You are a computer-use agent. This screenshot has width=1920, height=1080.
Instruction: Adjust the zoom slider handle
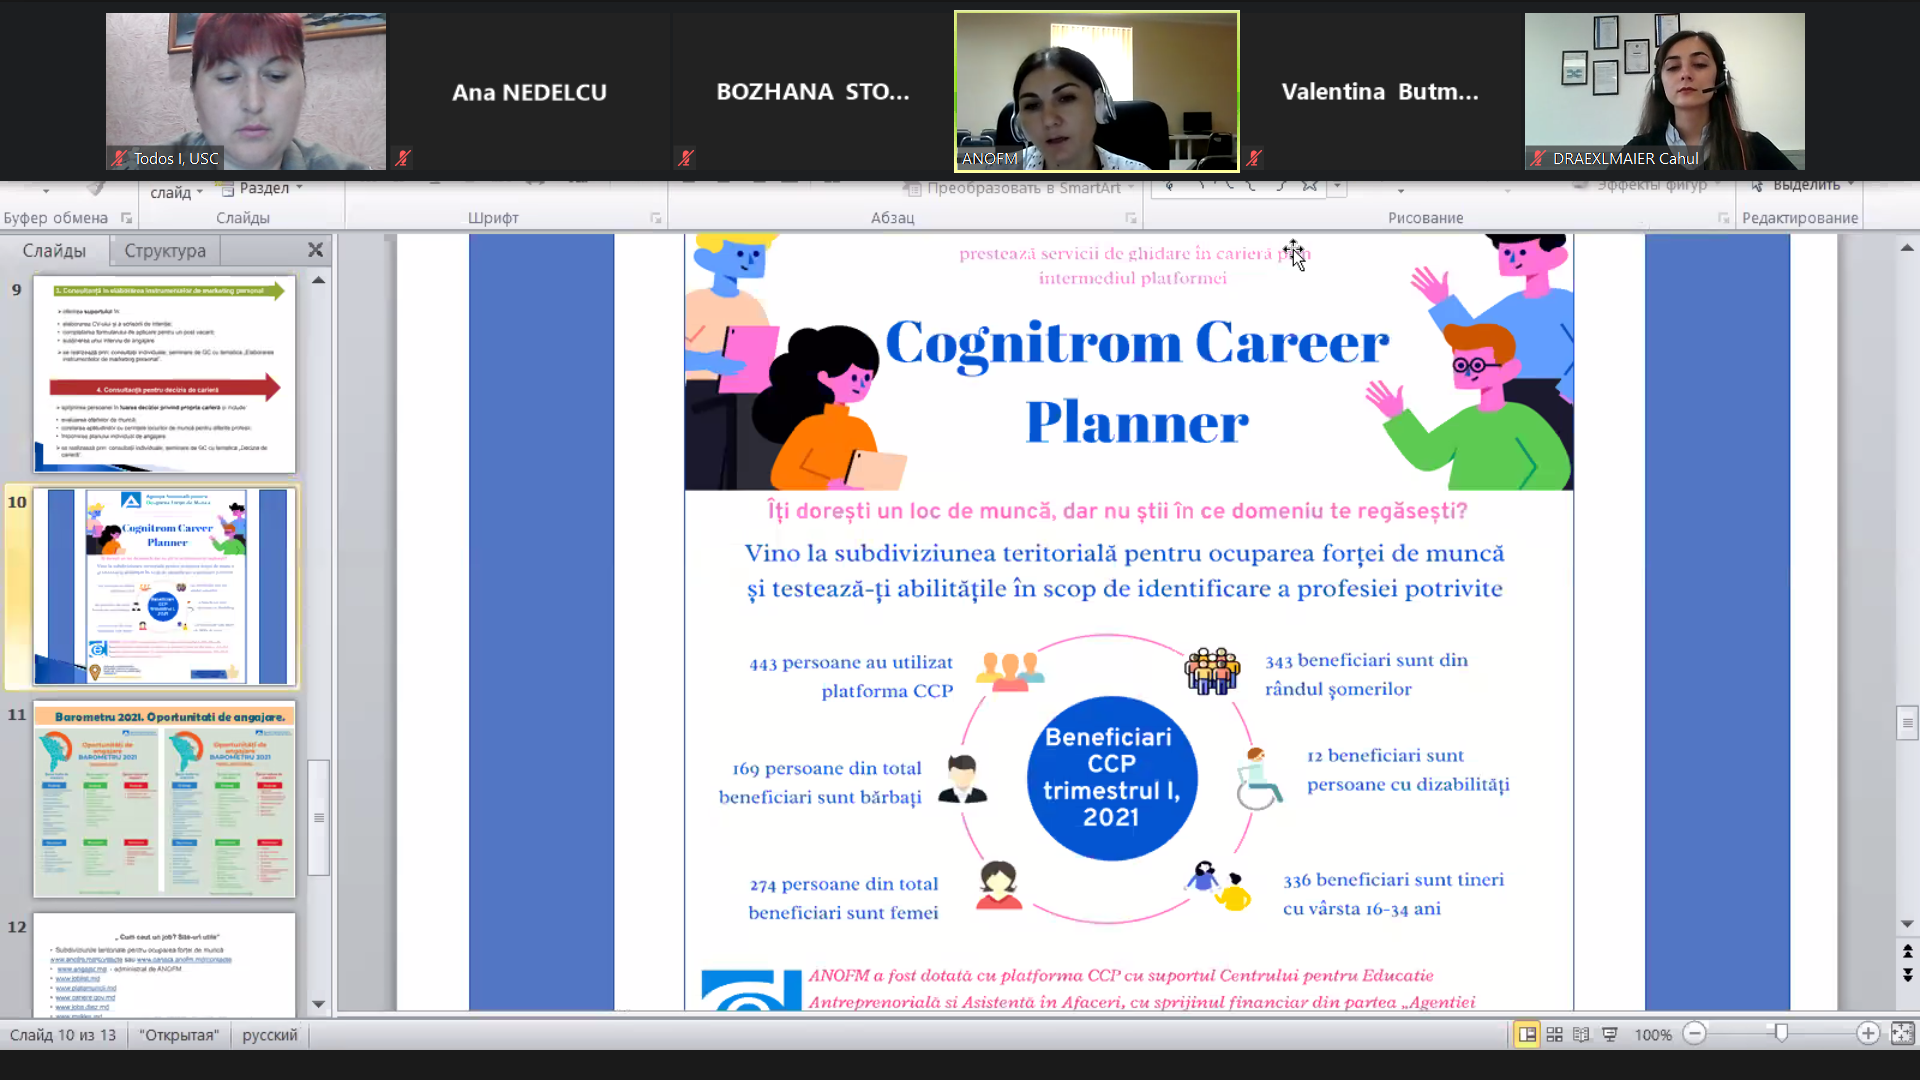pyautogui.click(x=1781, y=1033)
